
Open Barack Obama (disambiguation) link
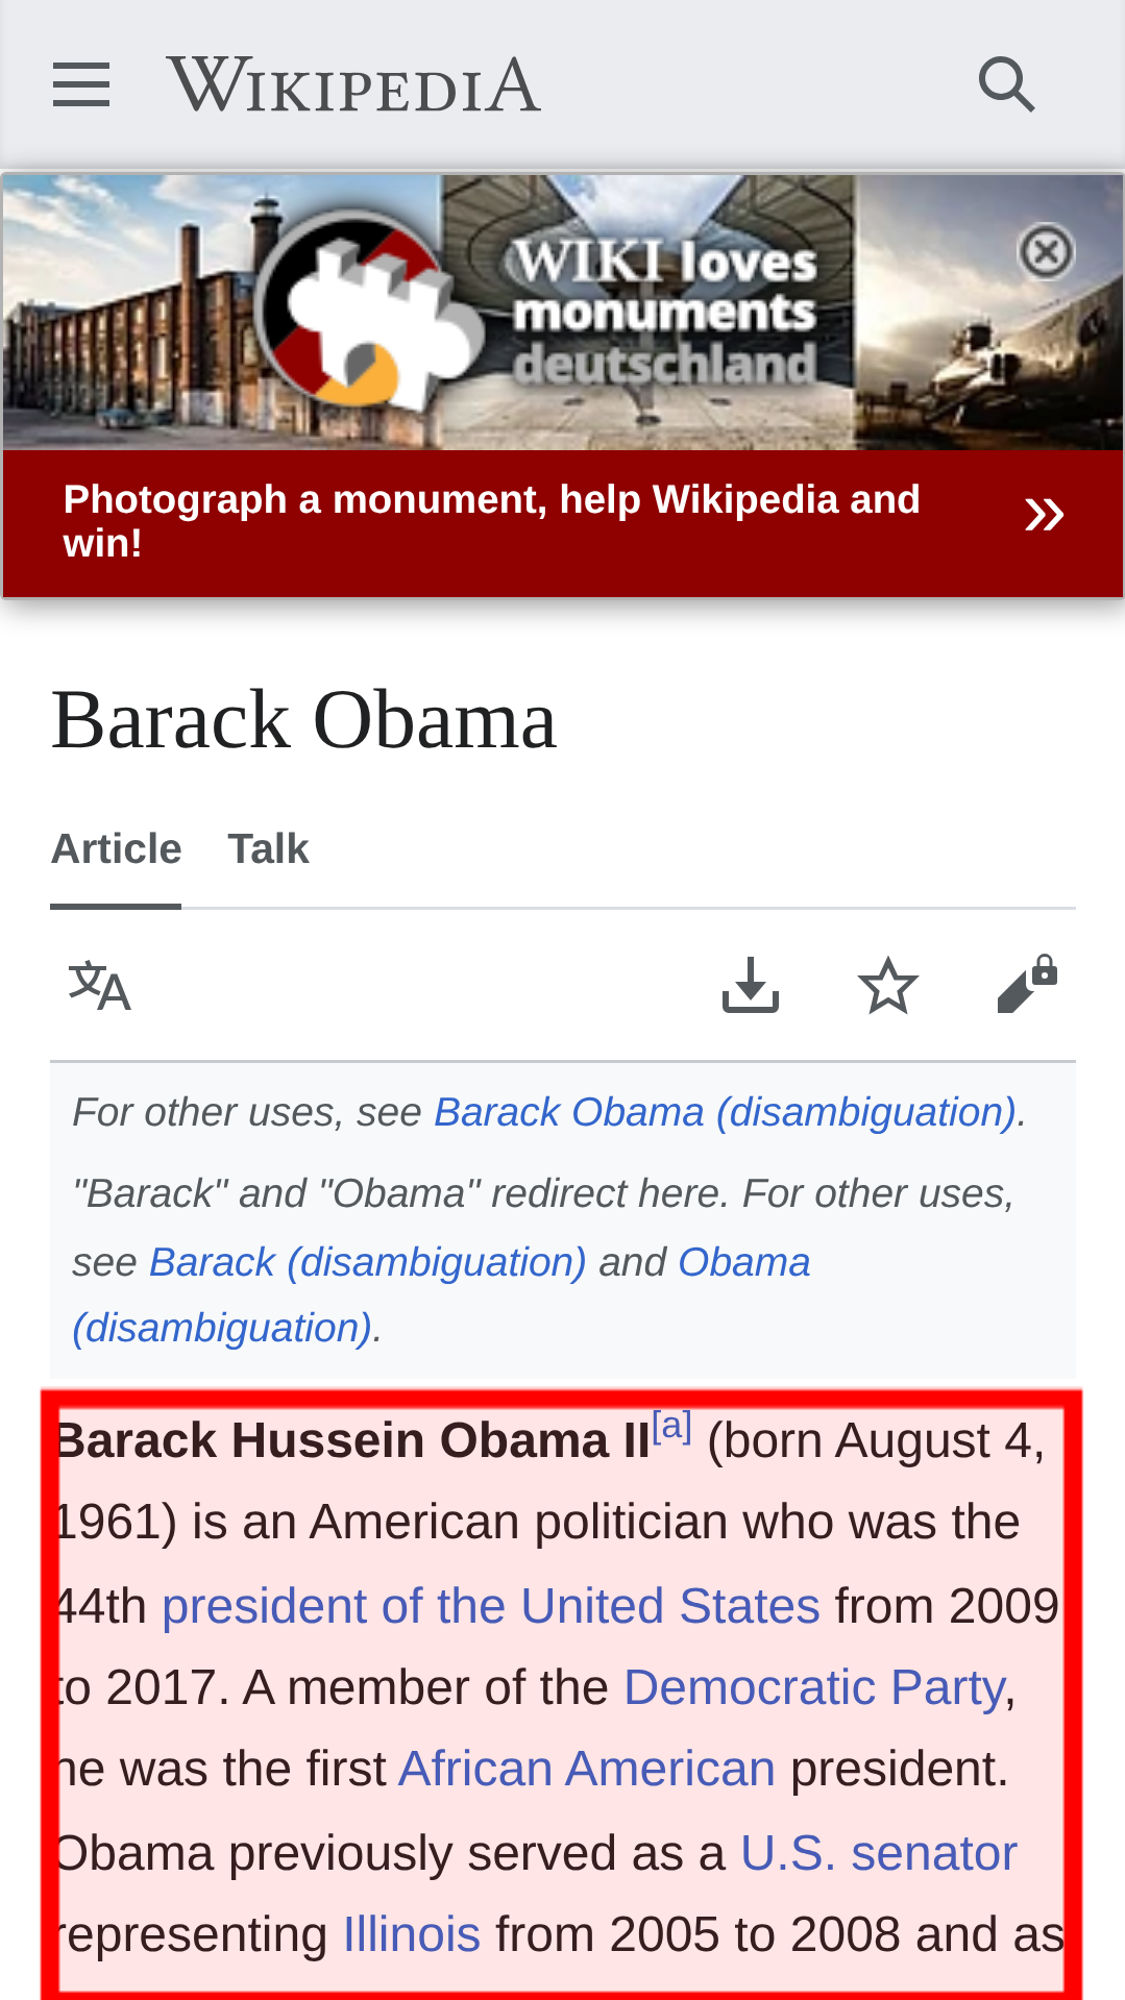point(725,1112)
